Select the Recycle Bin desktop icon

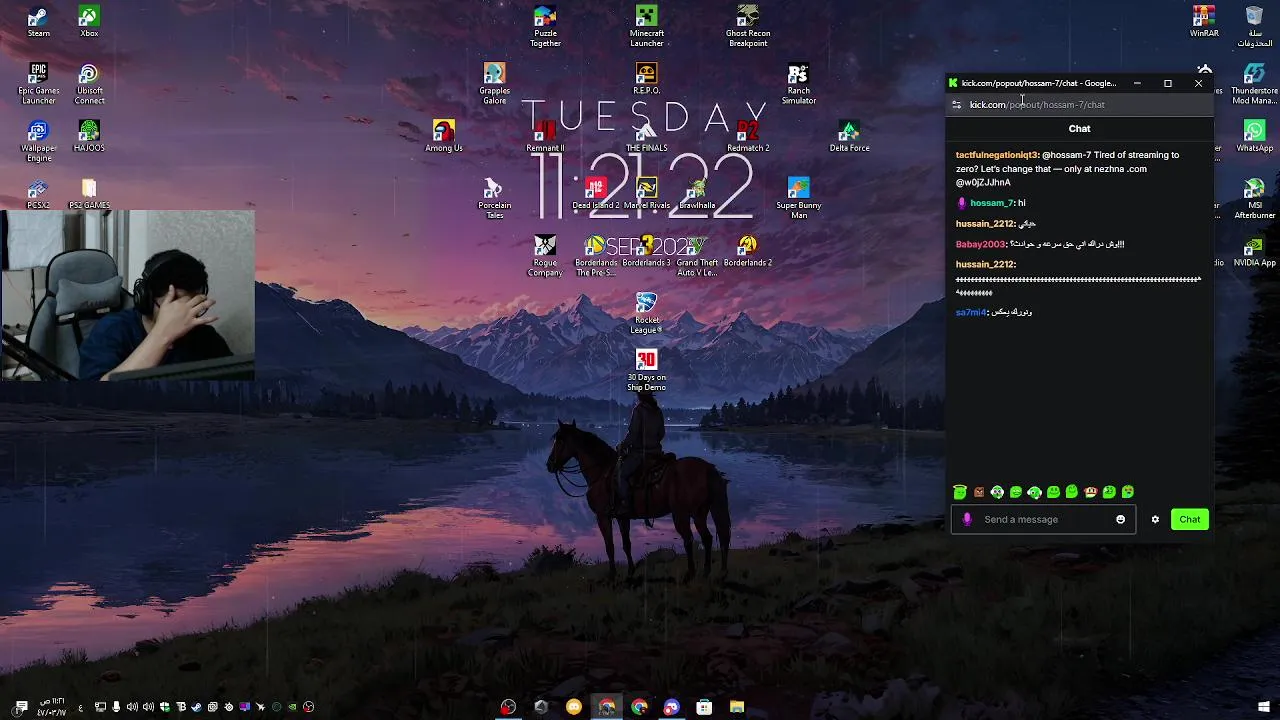pos(1254,27)
